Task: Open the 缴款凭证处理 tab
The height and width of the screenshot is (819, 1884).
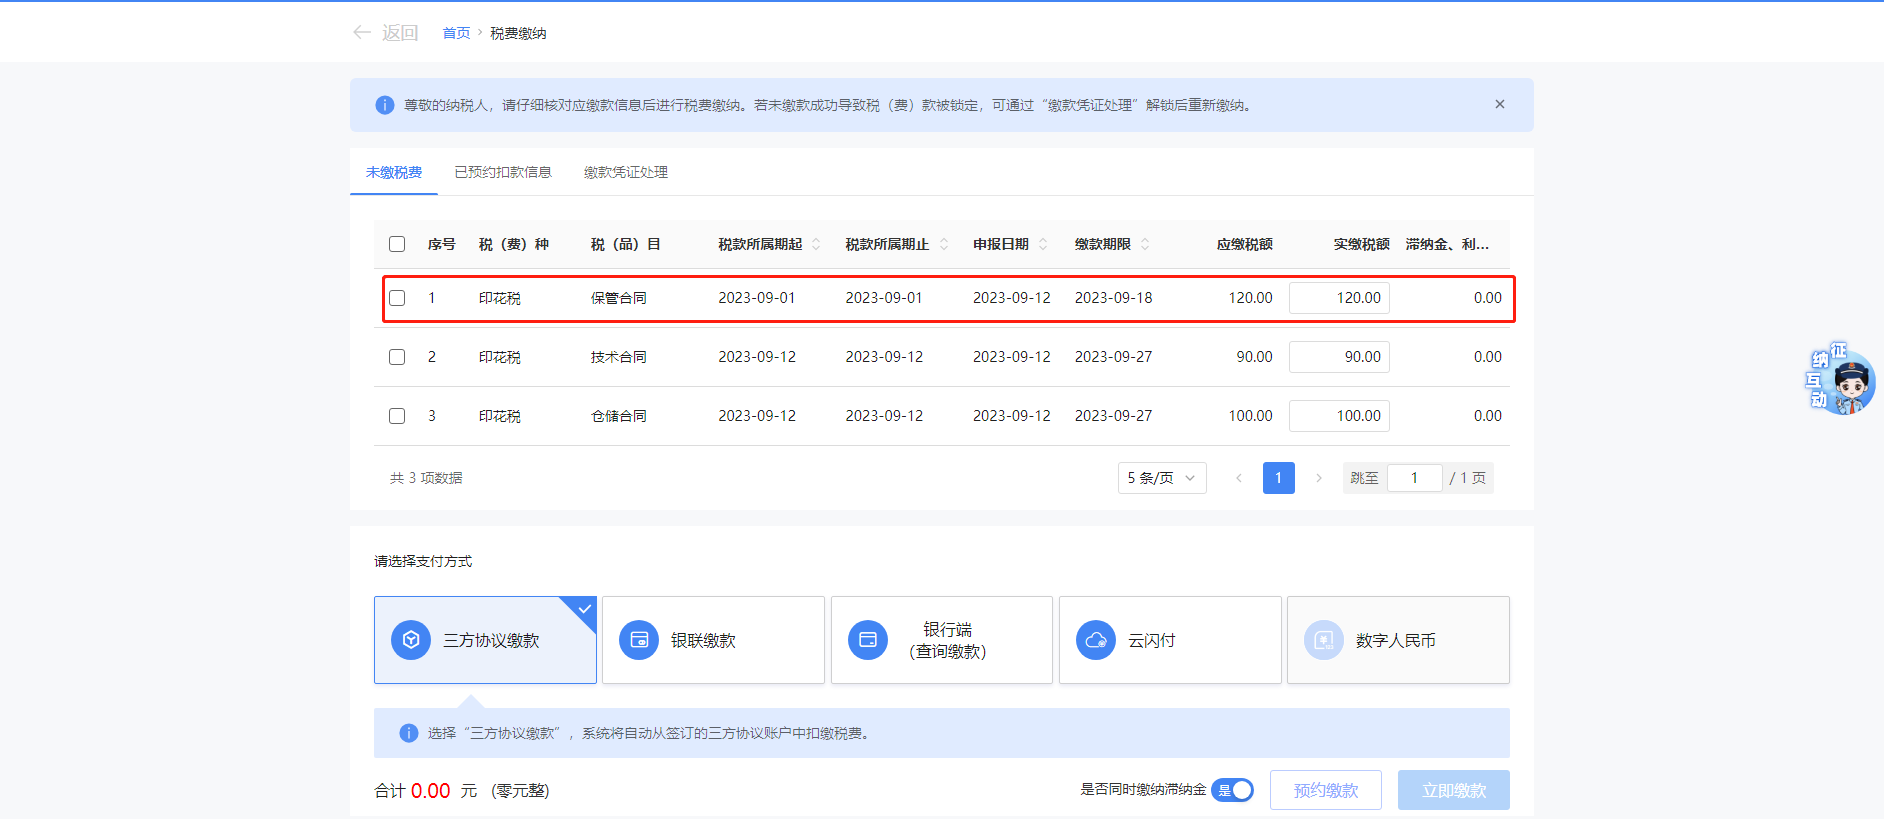Action: tap(625, 172)
